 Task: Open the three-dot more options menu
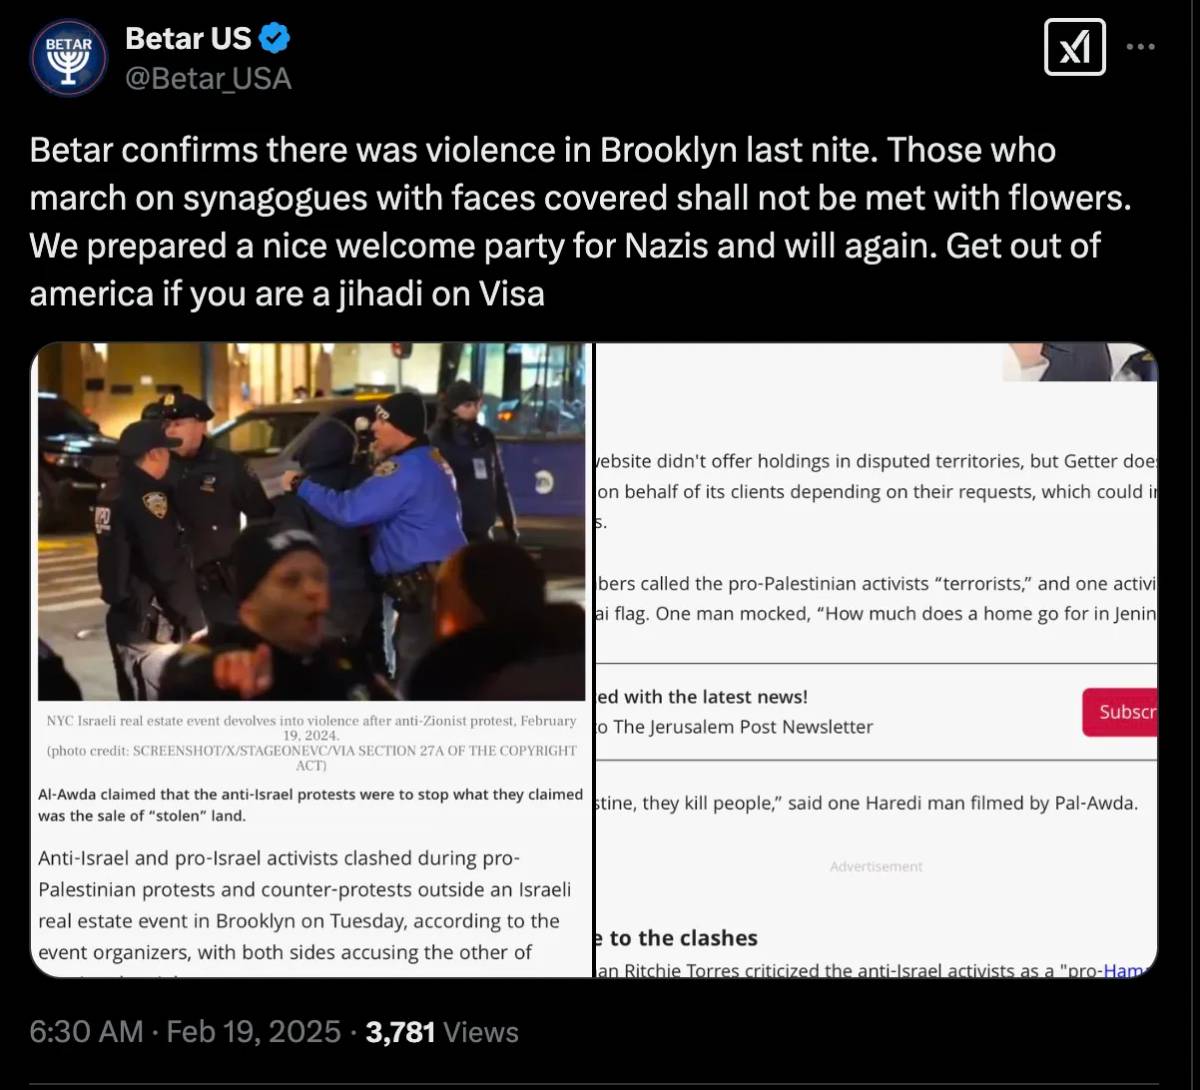[1142, 47]
